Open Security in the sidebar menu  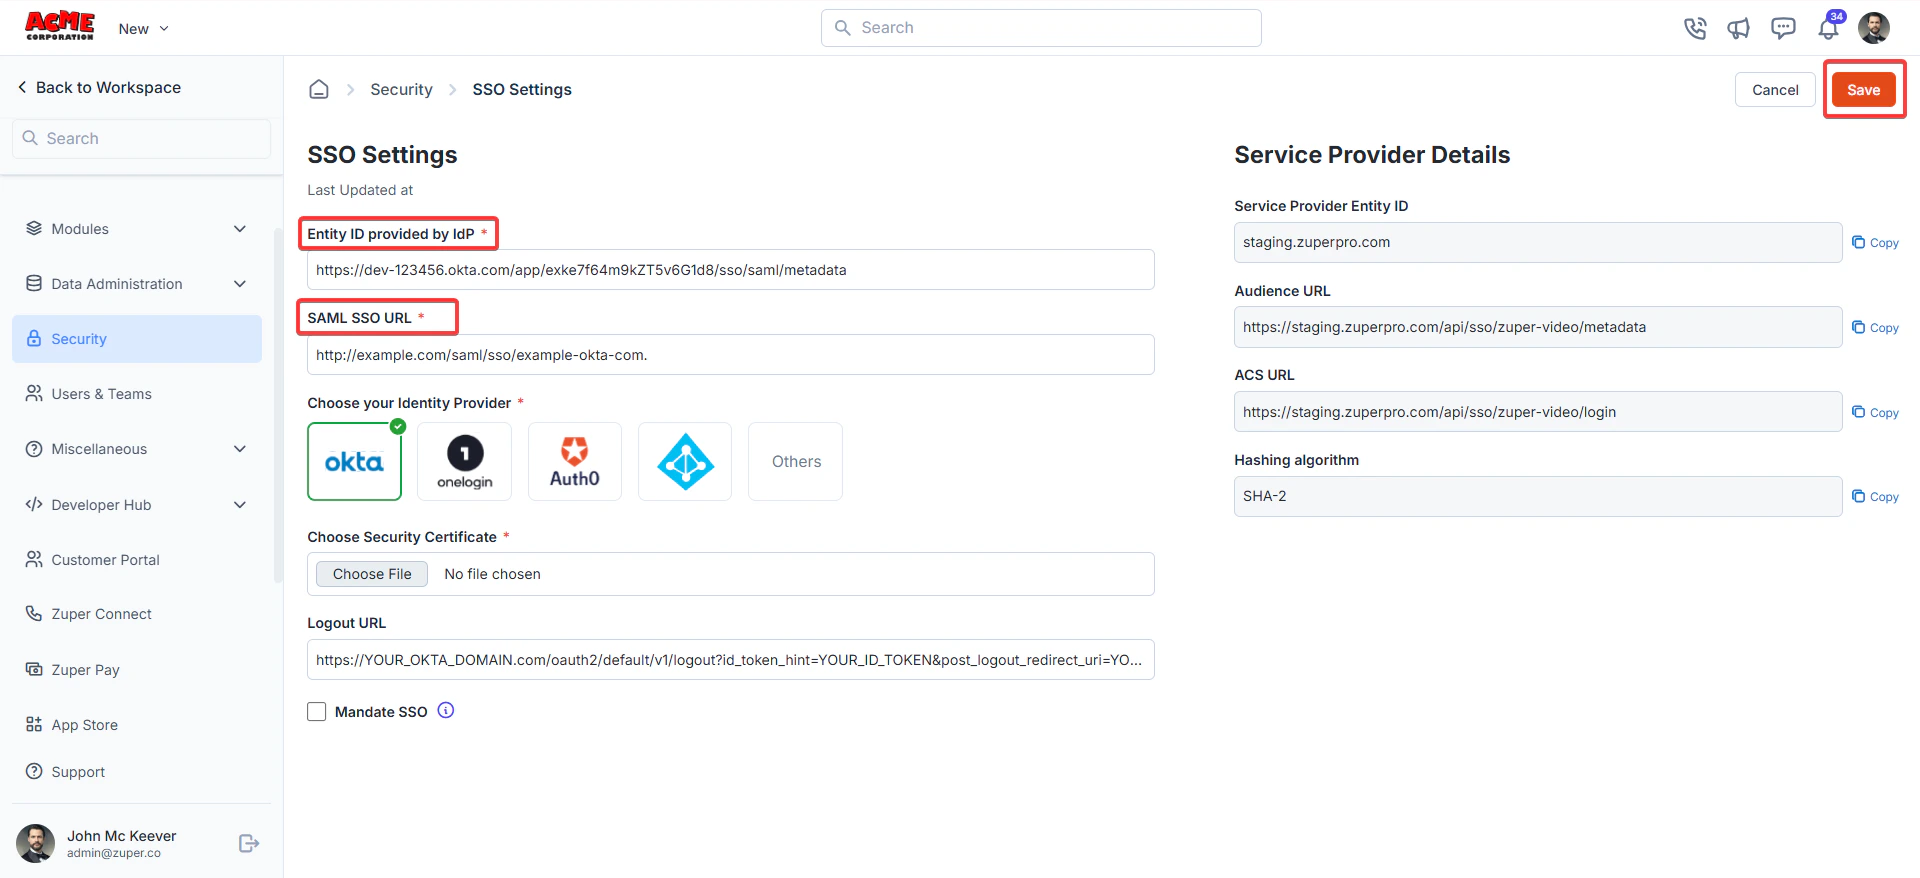(137, 338)
